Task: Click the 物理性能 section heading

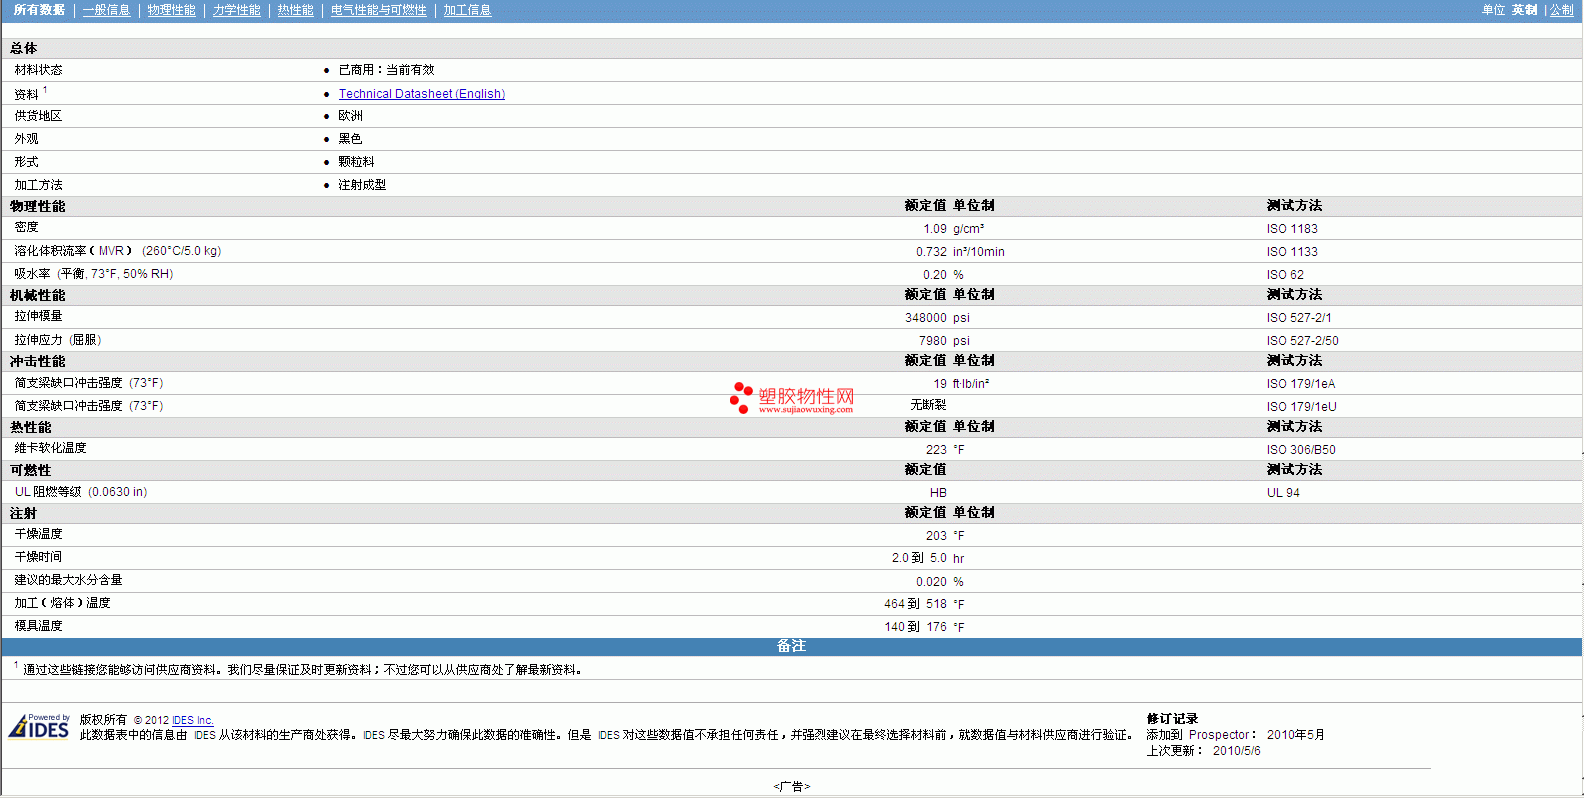Action: point(38,206)
